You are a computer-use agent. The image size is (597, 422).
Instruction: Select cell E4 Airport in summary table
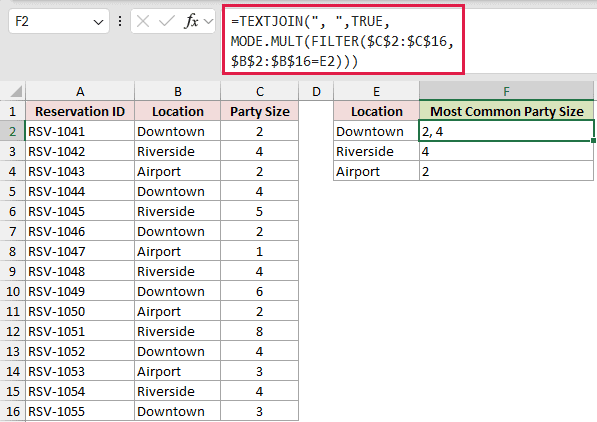(x=376, y=171)
